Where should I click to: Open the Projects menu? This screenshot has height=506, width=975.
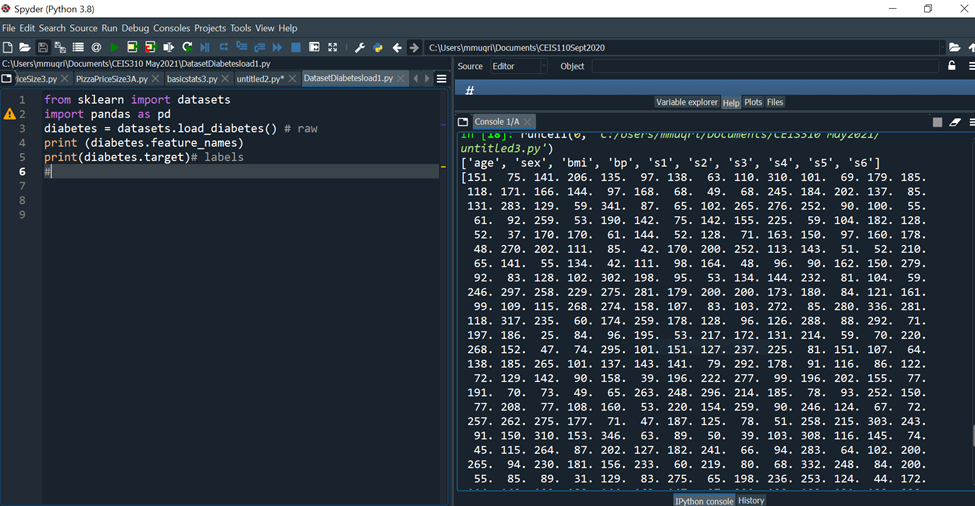[x=210, y=28]
